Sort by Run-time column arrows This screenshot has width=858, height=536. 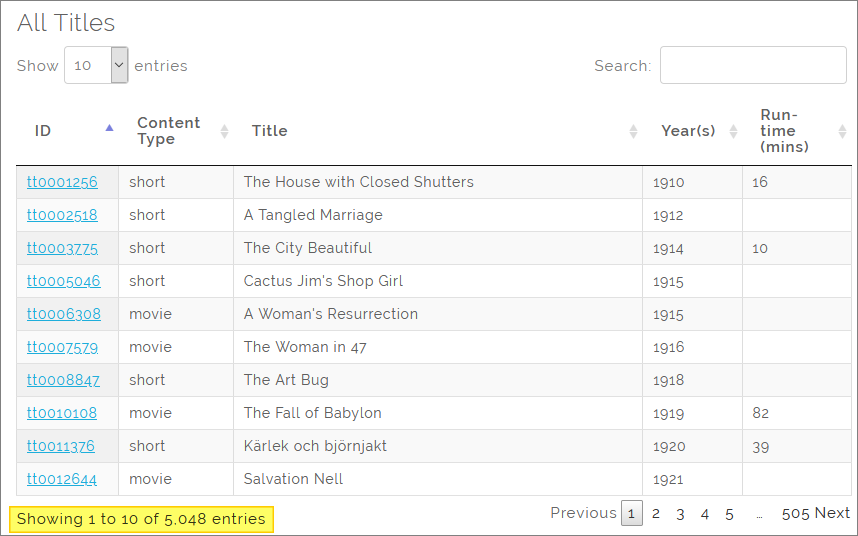(841, 131)
